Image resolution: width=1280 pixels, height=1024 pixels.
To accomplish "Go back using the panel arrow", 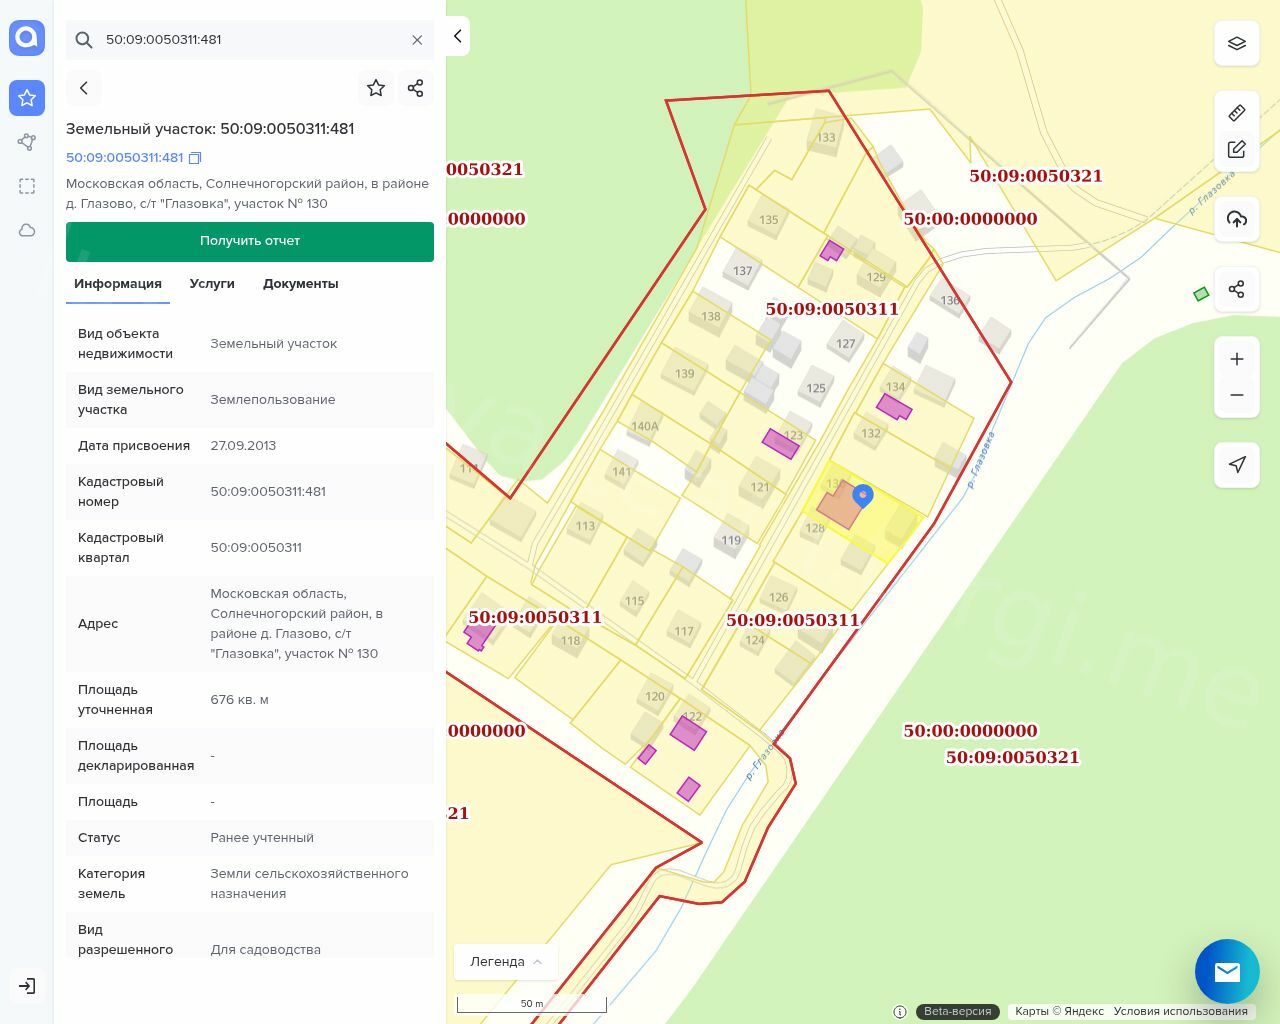I will 84,88.
